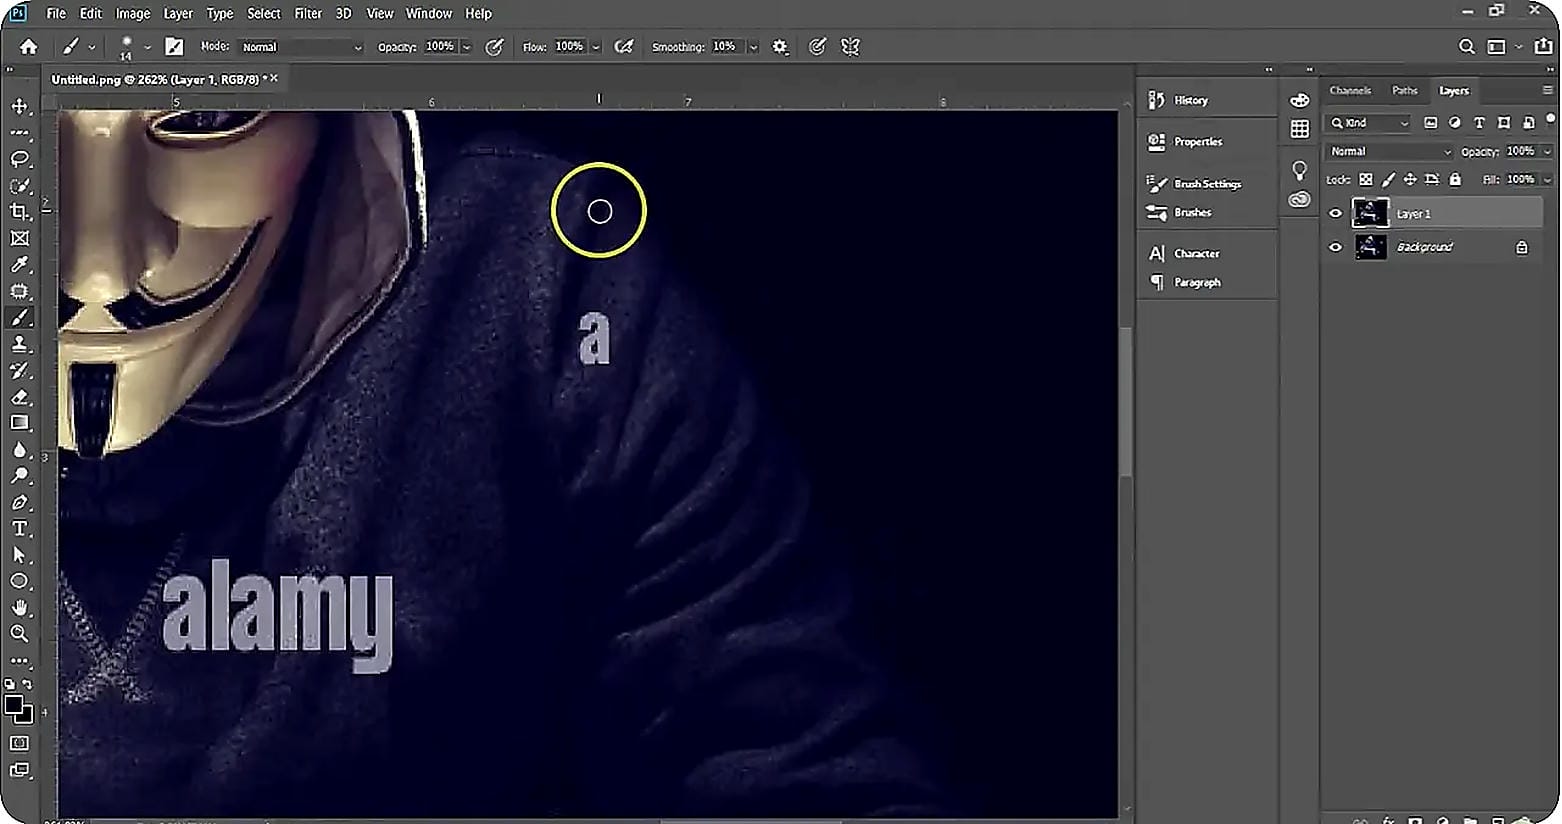Image resolution: width=1562 pixels, height=824 pixels.
Task: Expand the Smoothing slider arrow
Action: pos(753,47)
